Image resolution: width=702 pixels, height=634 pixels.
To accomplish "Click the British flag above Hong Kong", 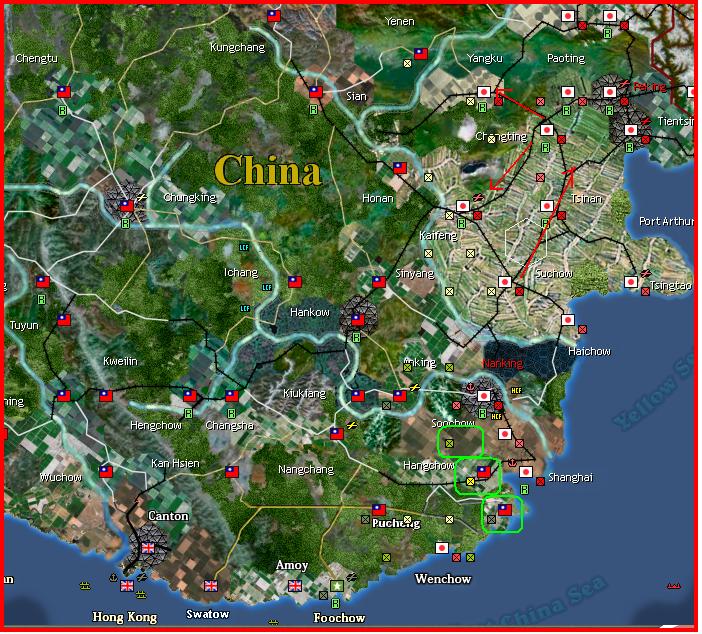I will [127, 585].
